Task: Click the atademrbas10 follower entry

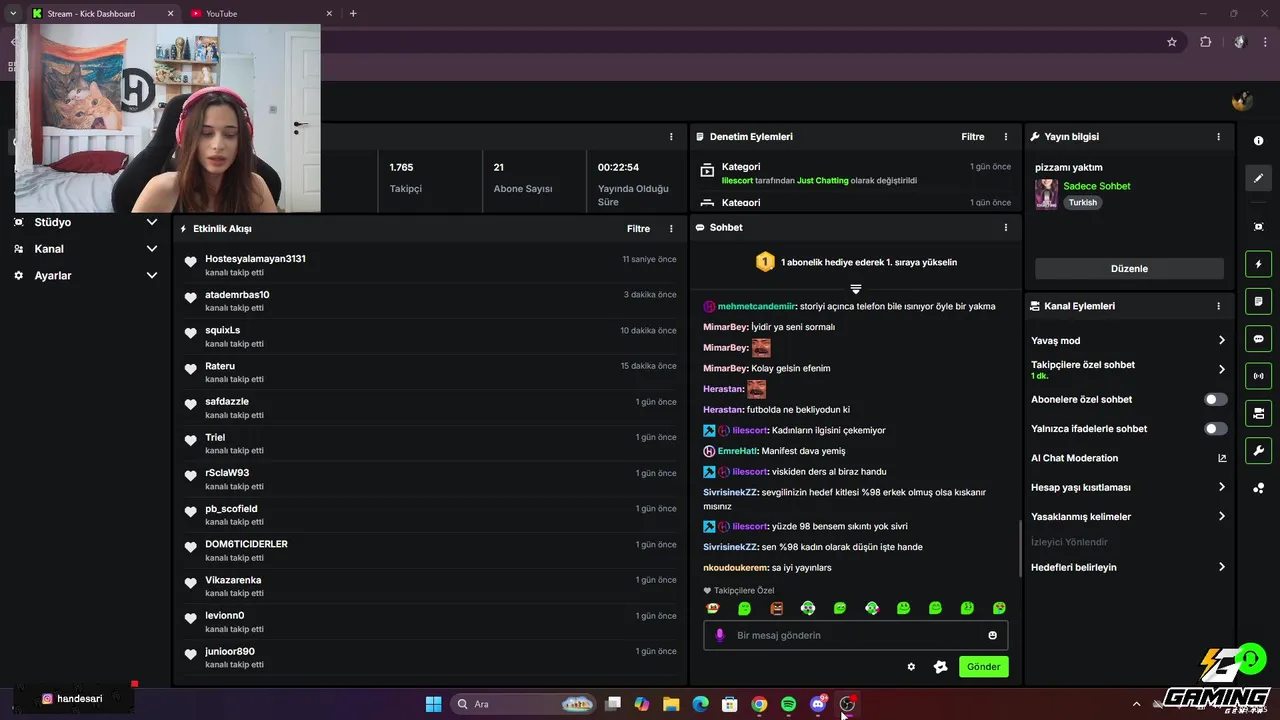Action: coord(430,300)
